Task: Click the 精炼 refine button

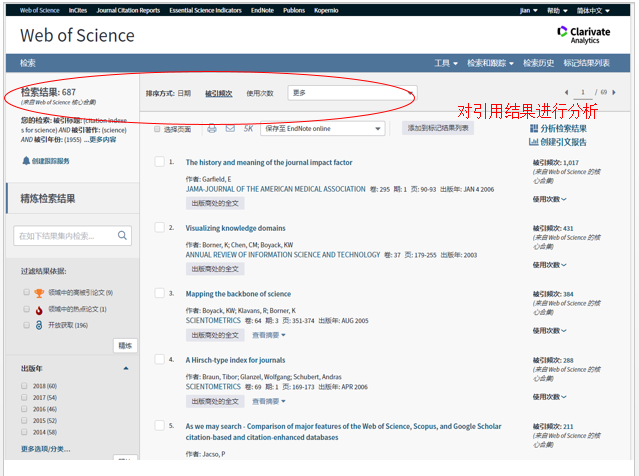Action: (125, 346)
